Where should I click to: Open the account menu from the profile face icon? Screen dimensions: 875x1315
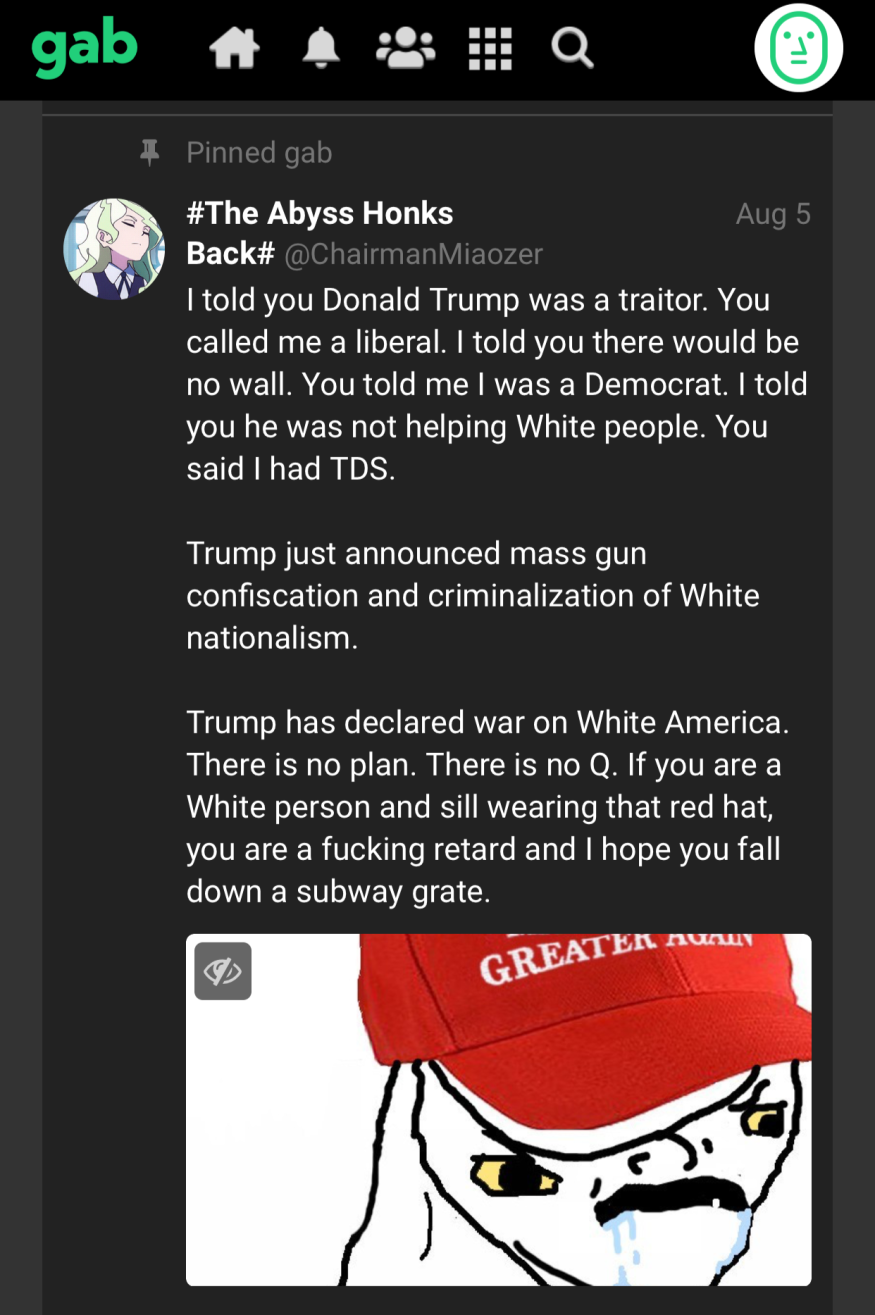798,48
